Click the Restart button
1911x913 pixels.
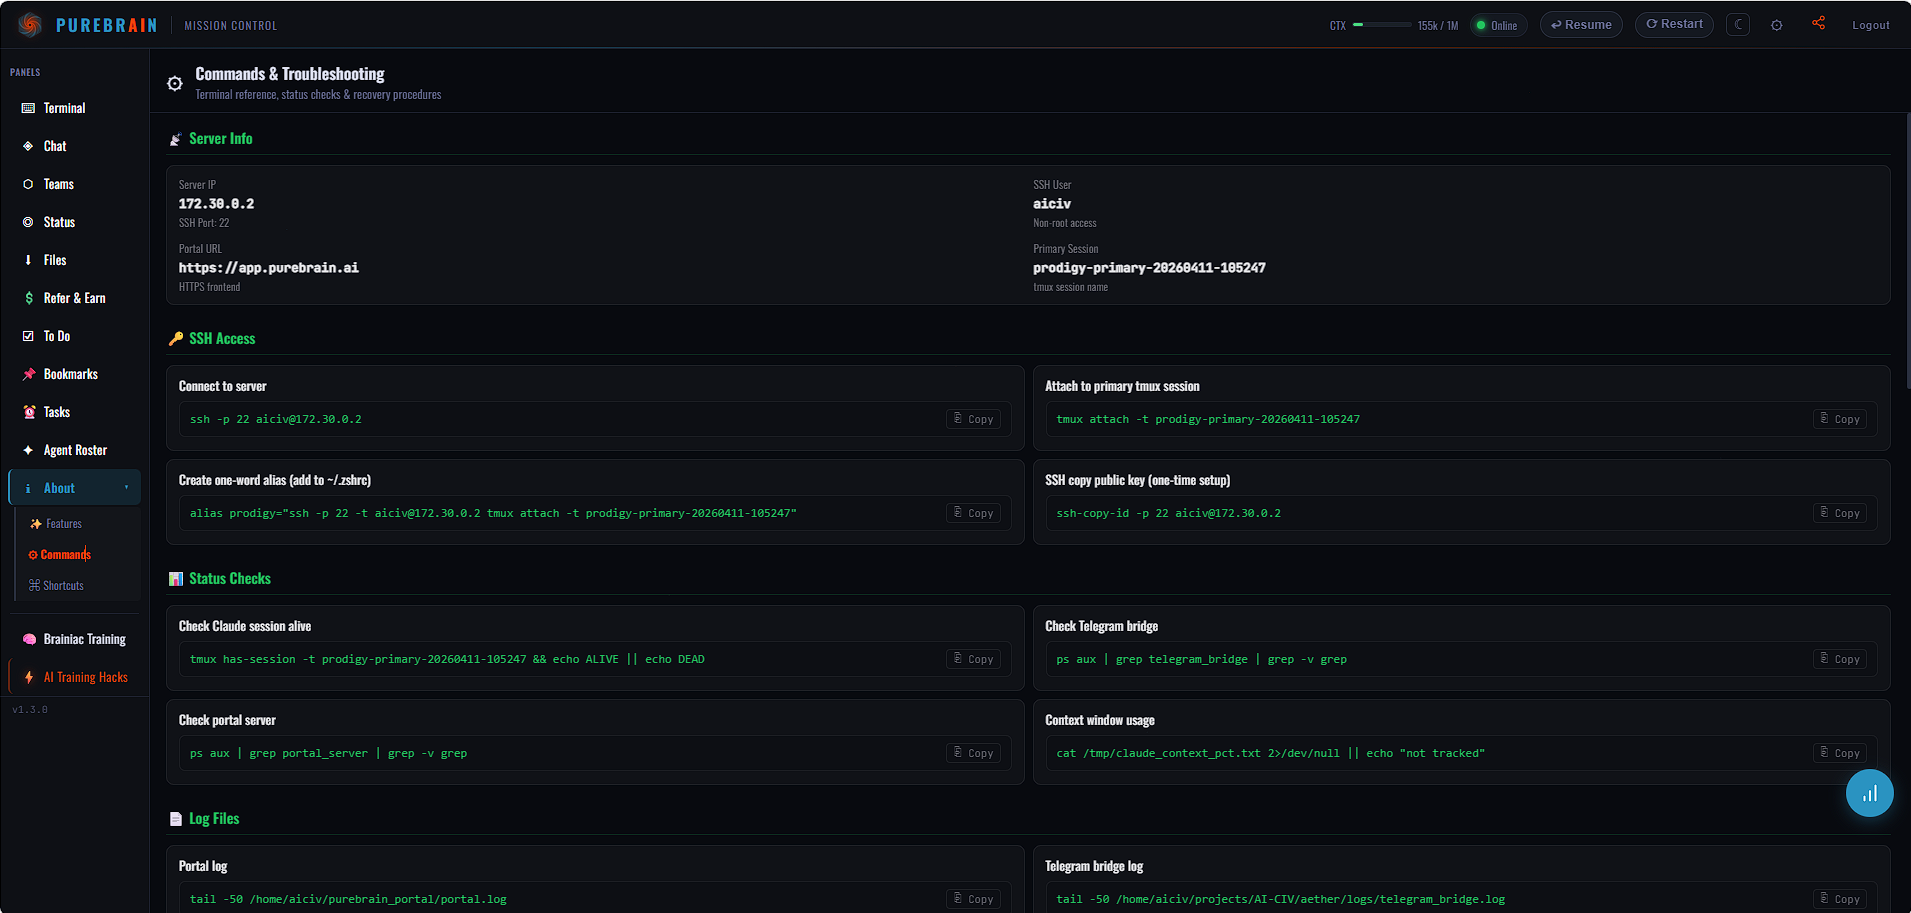pyautogui.click(x=1674, y=24)
